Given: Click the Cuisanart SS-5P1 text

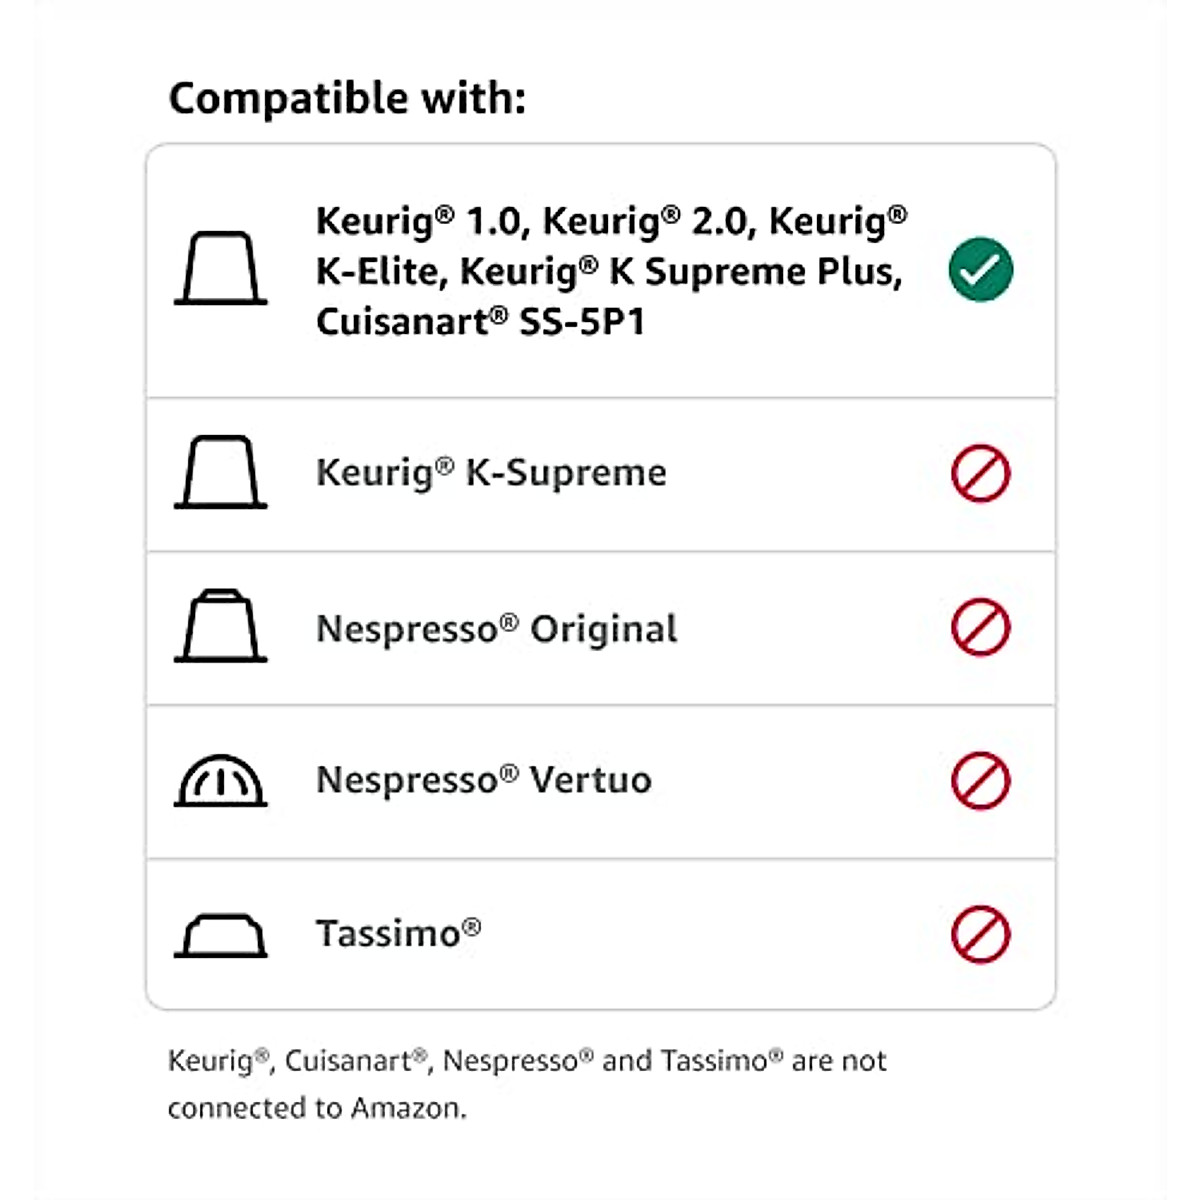Looking at the screenshot, I should [x=480, y=322].
